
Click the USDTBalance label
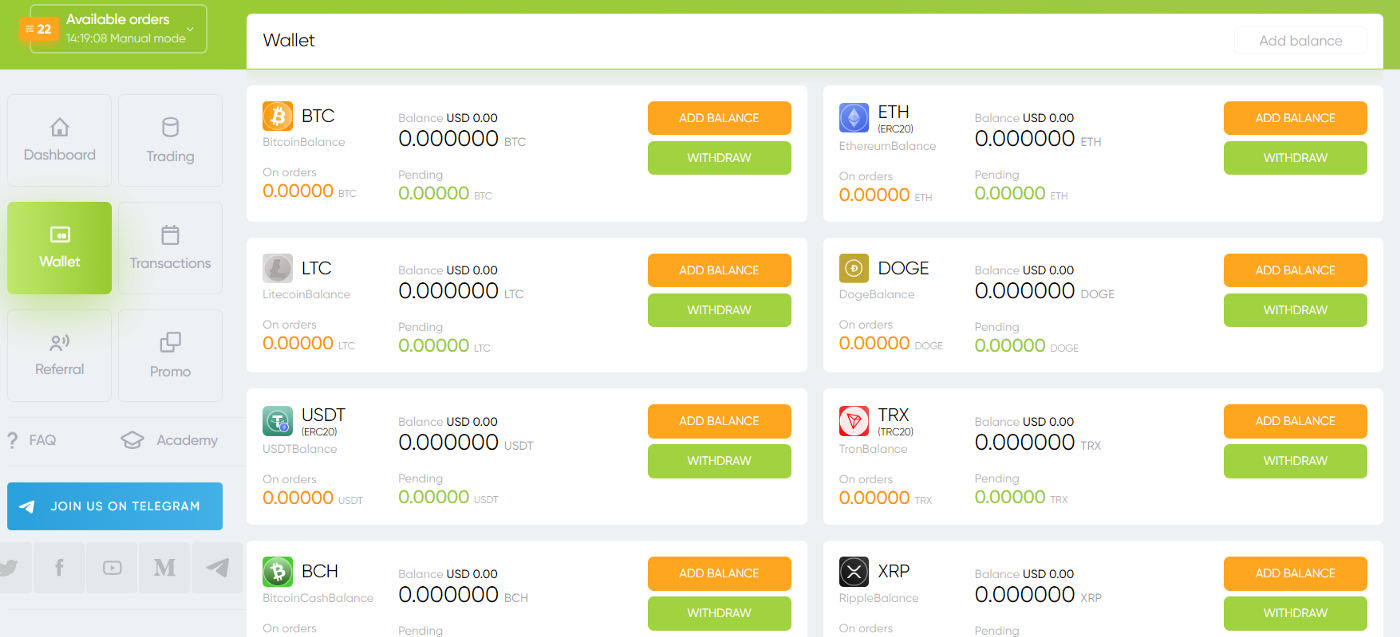pyautogui.click(x=300, y=449)
